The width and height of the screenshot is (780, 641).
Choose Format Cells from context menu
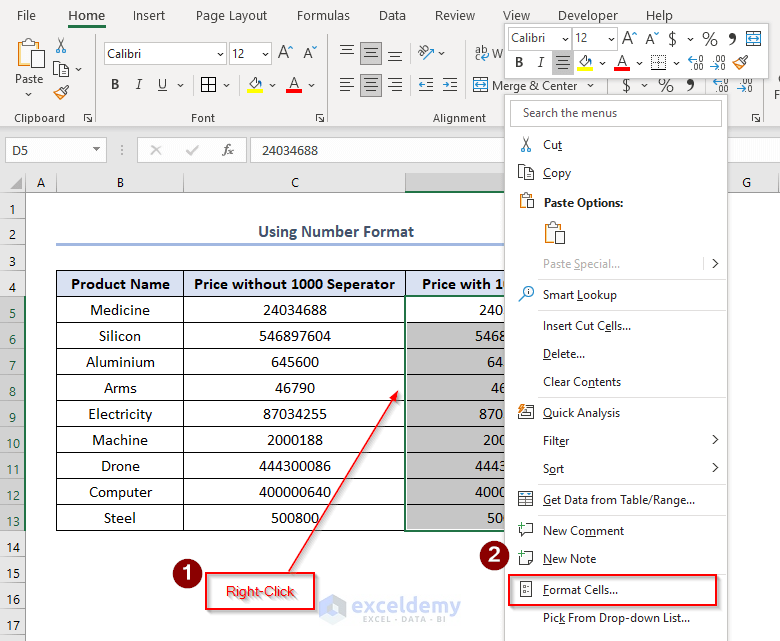pos(580,590)
